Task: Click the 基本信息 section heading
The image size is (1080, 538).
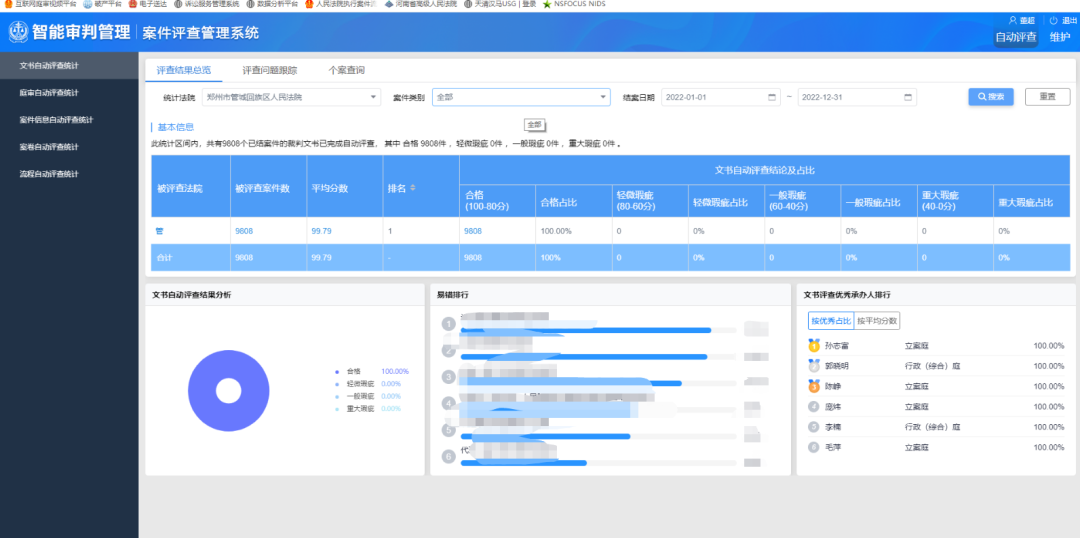Action: pyautogui.click(x=176, y=127)
